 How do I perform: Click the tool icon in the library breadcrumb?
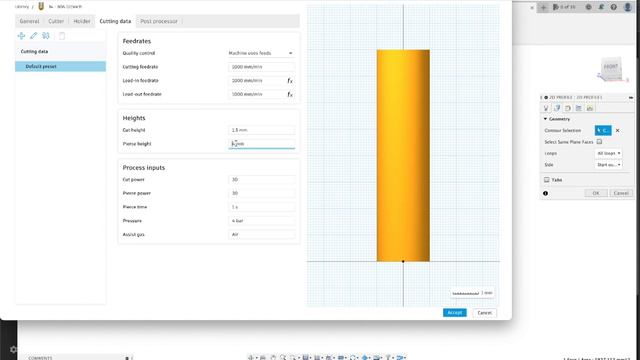[x=41, y=6]
